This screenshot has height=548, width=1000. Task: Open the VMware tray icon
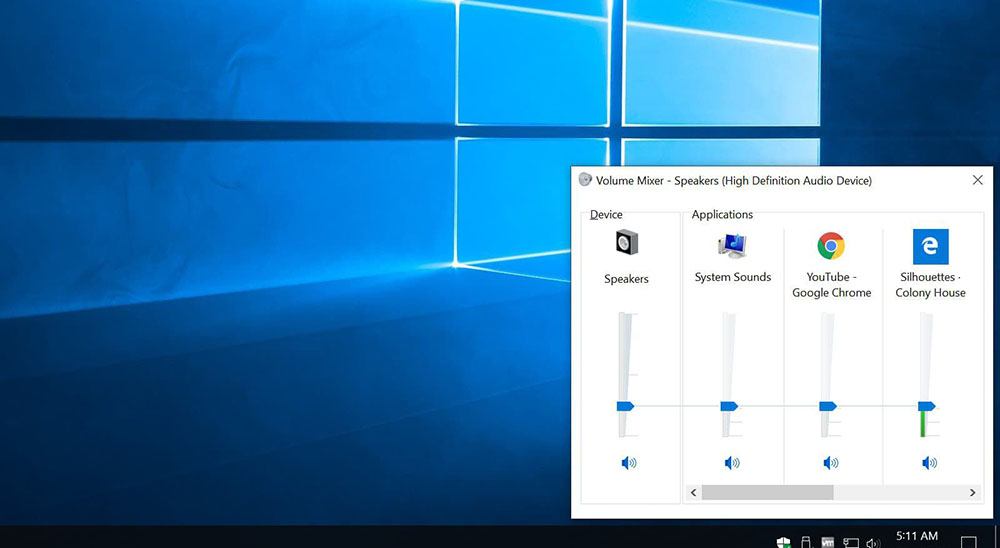click(828, 542)
